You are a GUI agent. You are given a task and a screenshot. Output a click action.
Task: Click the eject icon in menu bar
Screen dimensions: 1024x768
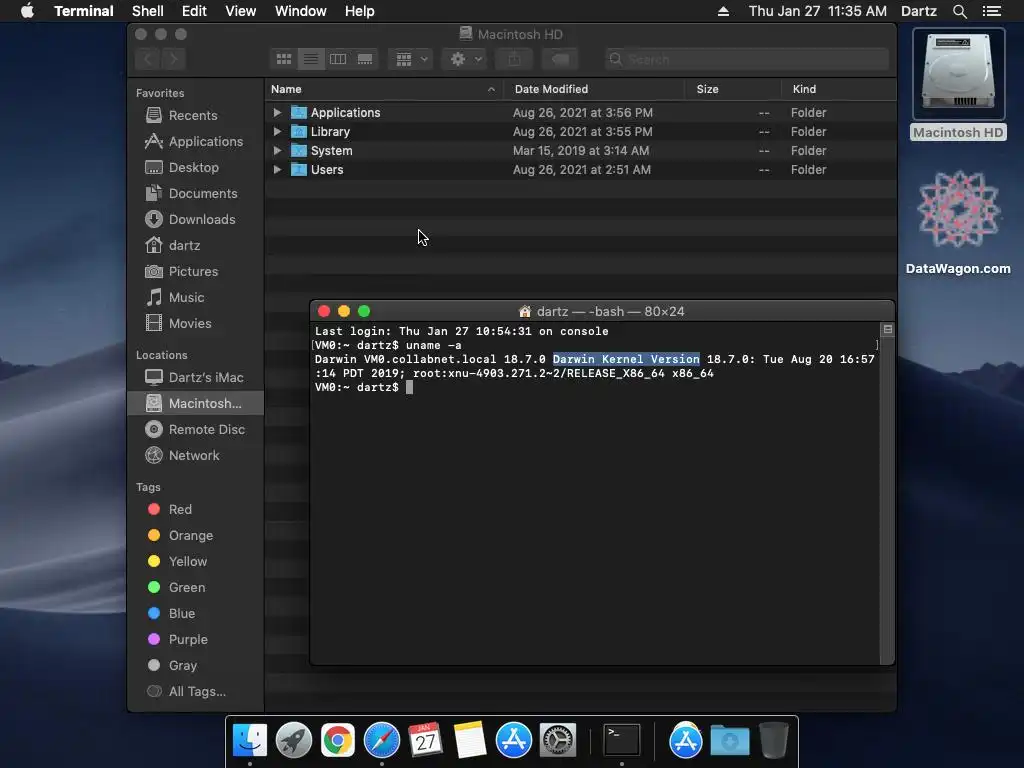tap(723, 11)
